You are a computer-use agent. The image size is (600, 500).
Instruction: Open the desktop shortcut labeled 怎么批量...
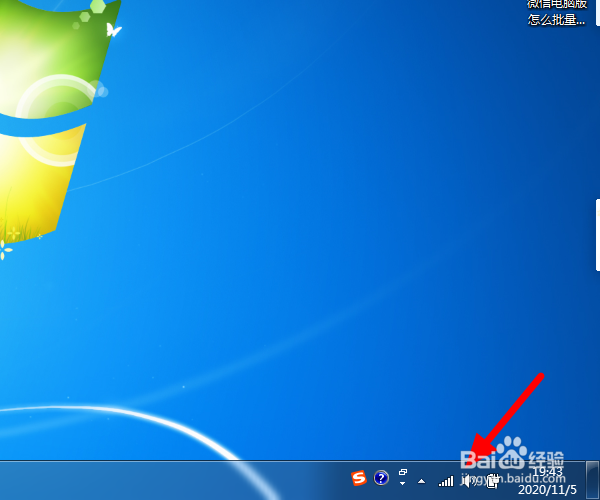click(x=557, y=11)
